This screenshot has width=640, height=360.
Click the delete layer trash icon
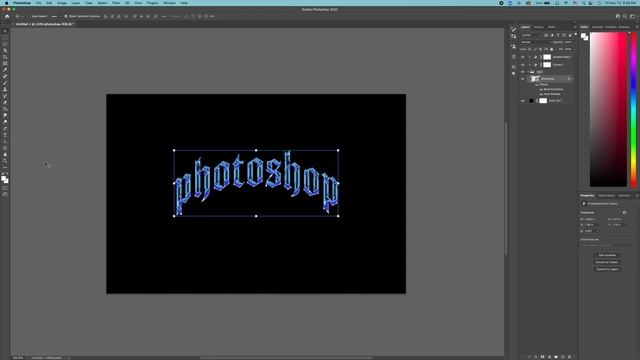pyautogui.click(x=570, y=357)
